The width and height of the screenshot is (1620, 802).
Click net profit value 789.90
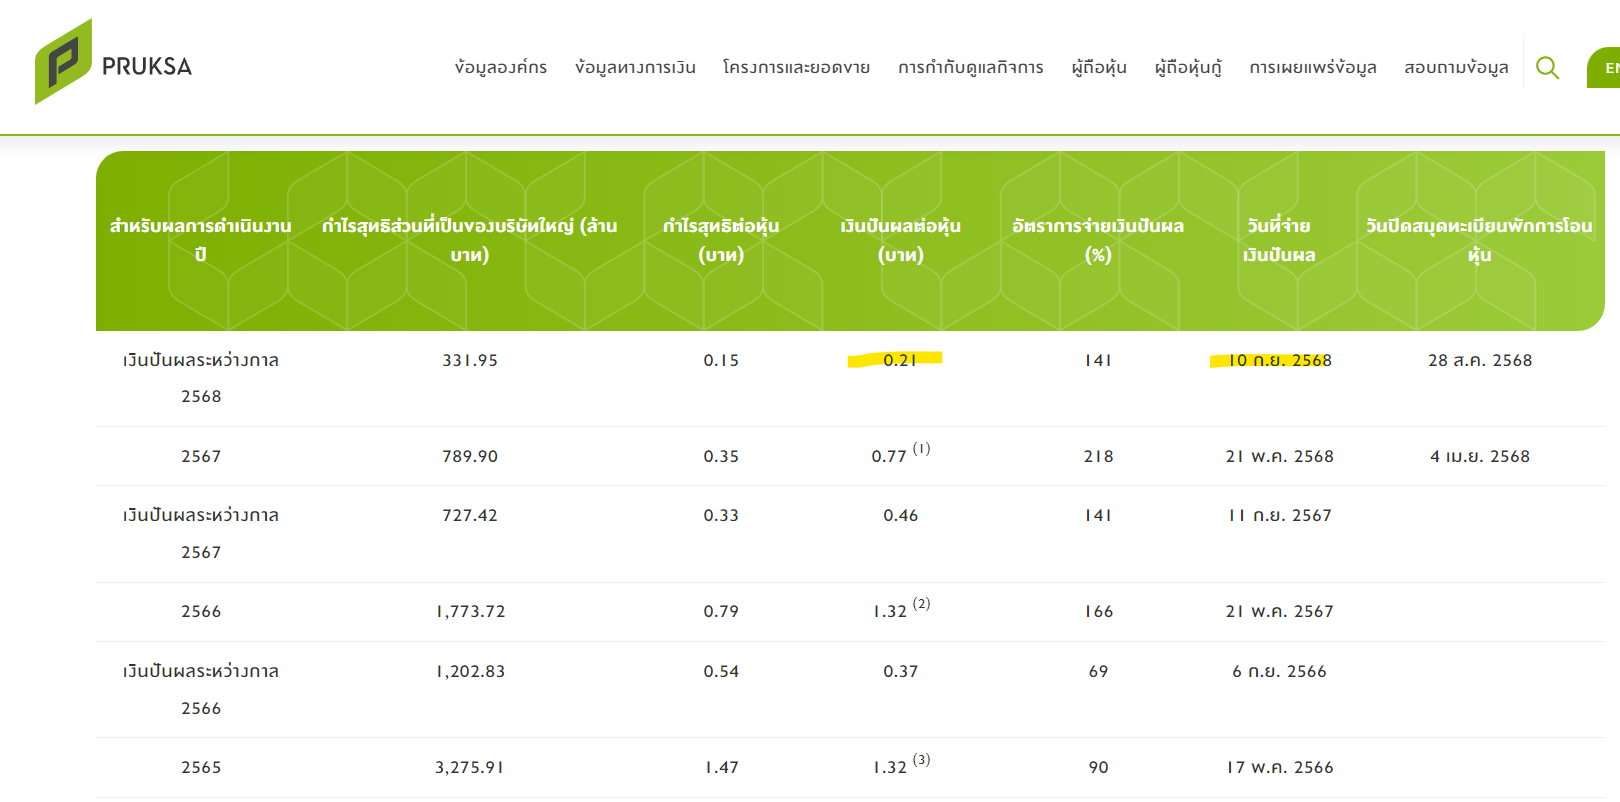pyautogui.click(x=470, y=456)
